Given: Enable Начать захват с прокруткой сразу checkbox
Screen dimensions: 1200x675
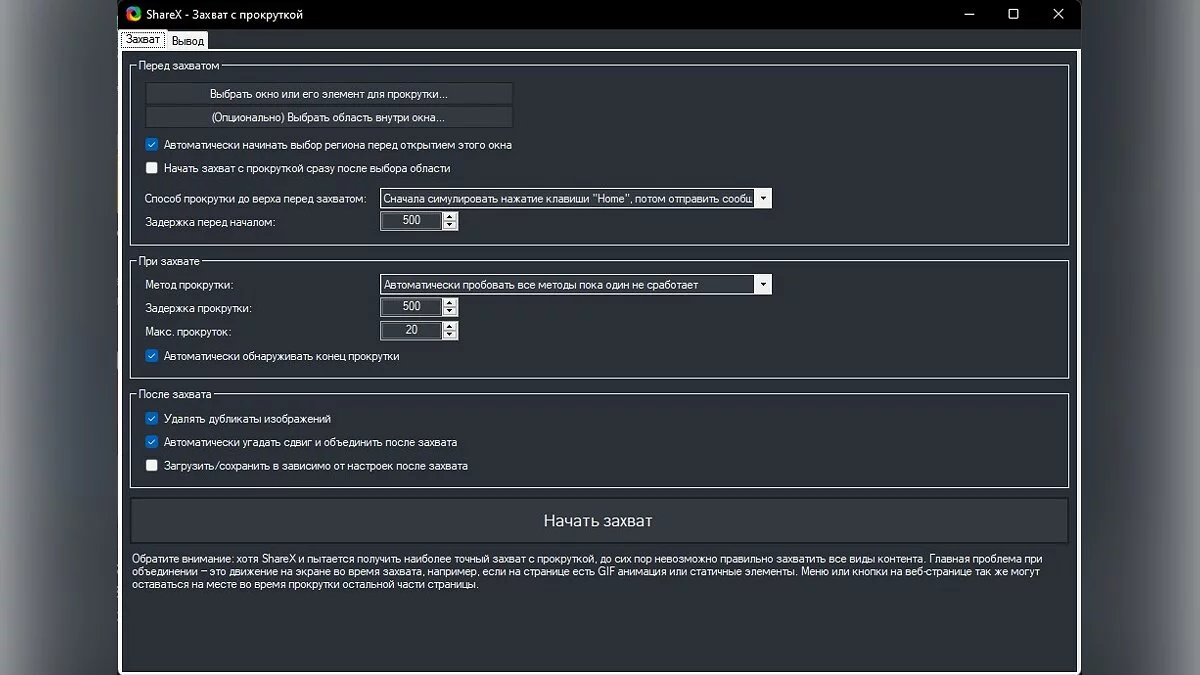Looking at the screenshot, I should [x=152, y=168].
